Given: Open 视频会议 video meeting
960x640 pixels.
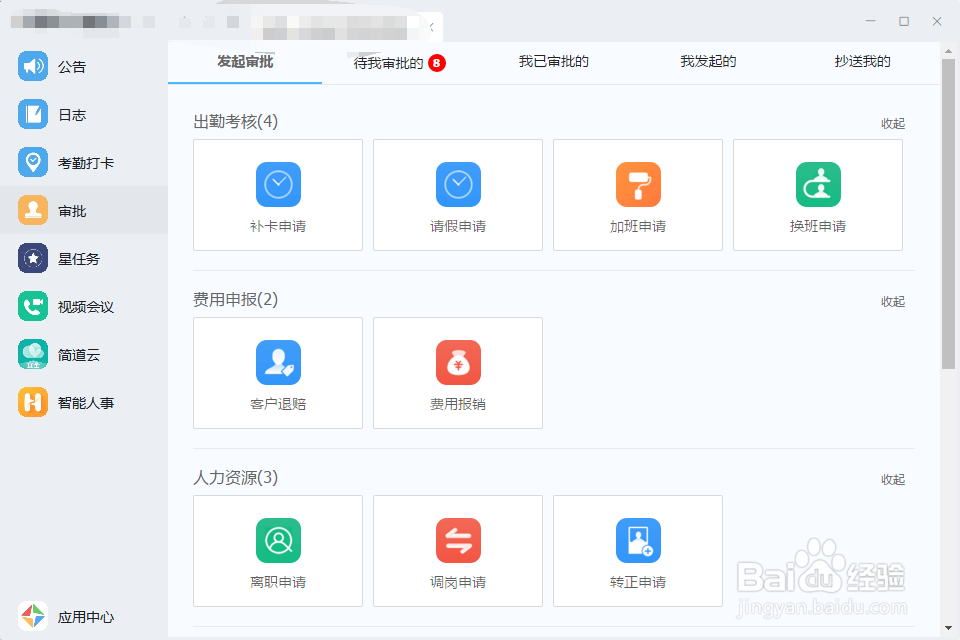Looking at the screenshot, I should coord(75,306).
